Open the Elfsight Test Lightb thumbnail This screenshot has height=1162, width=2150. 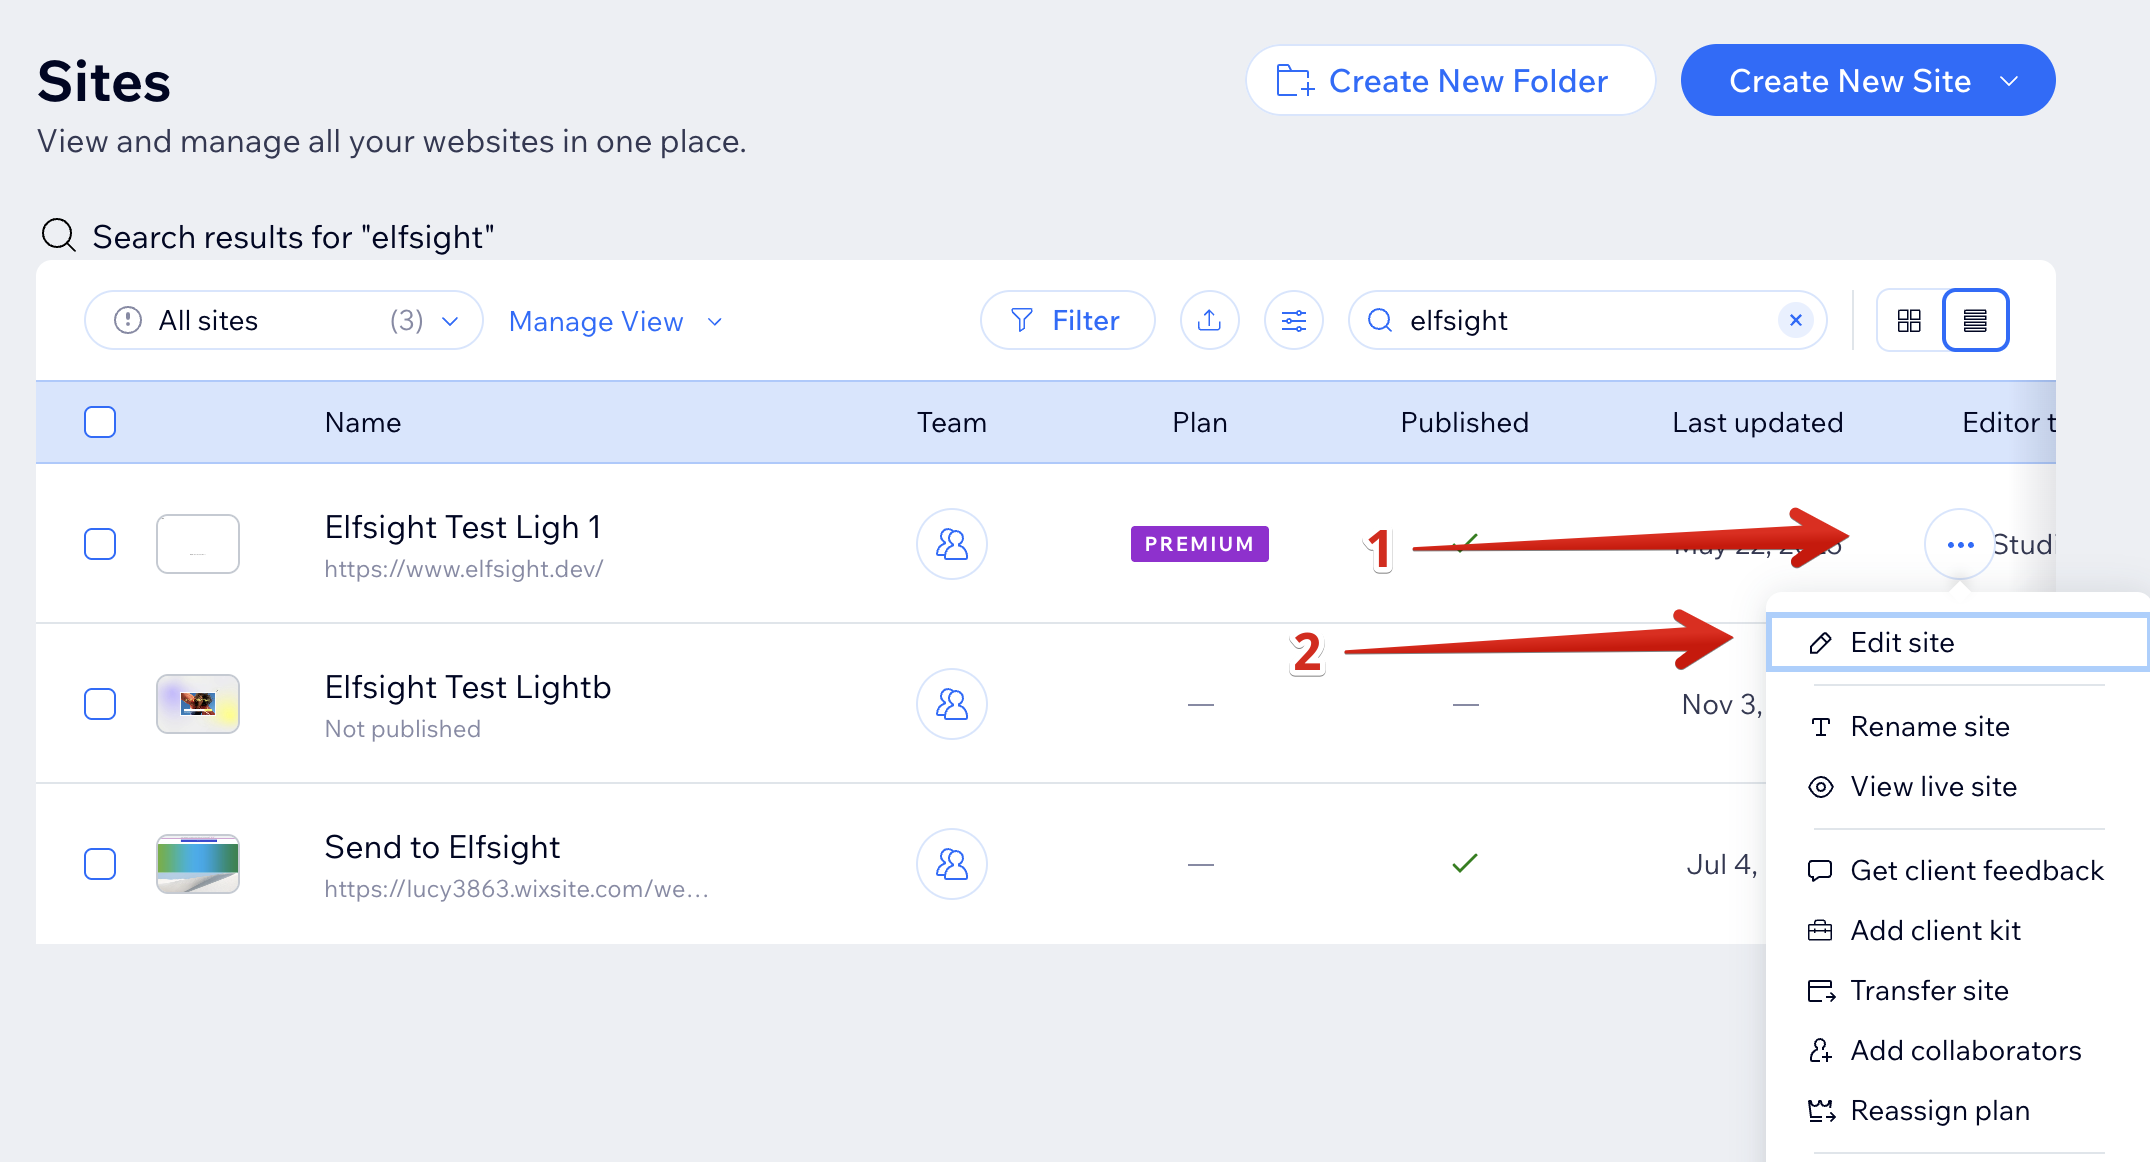click(x=198, y=704)
